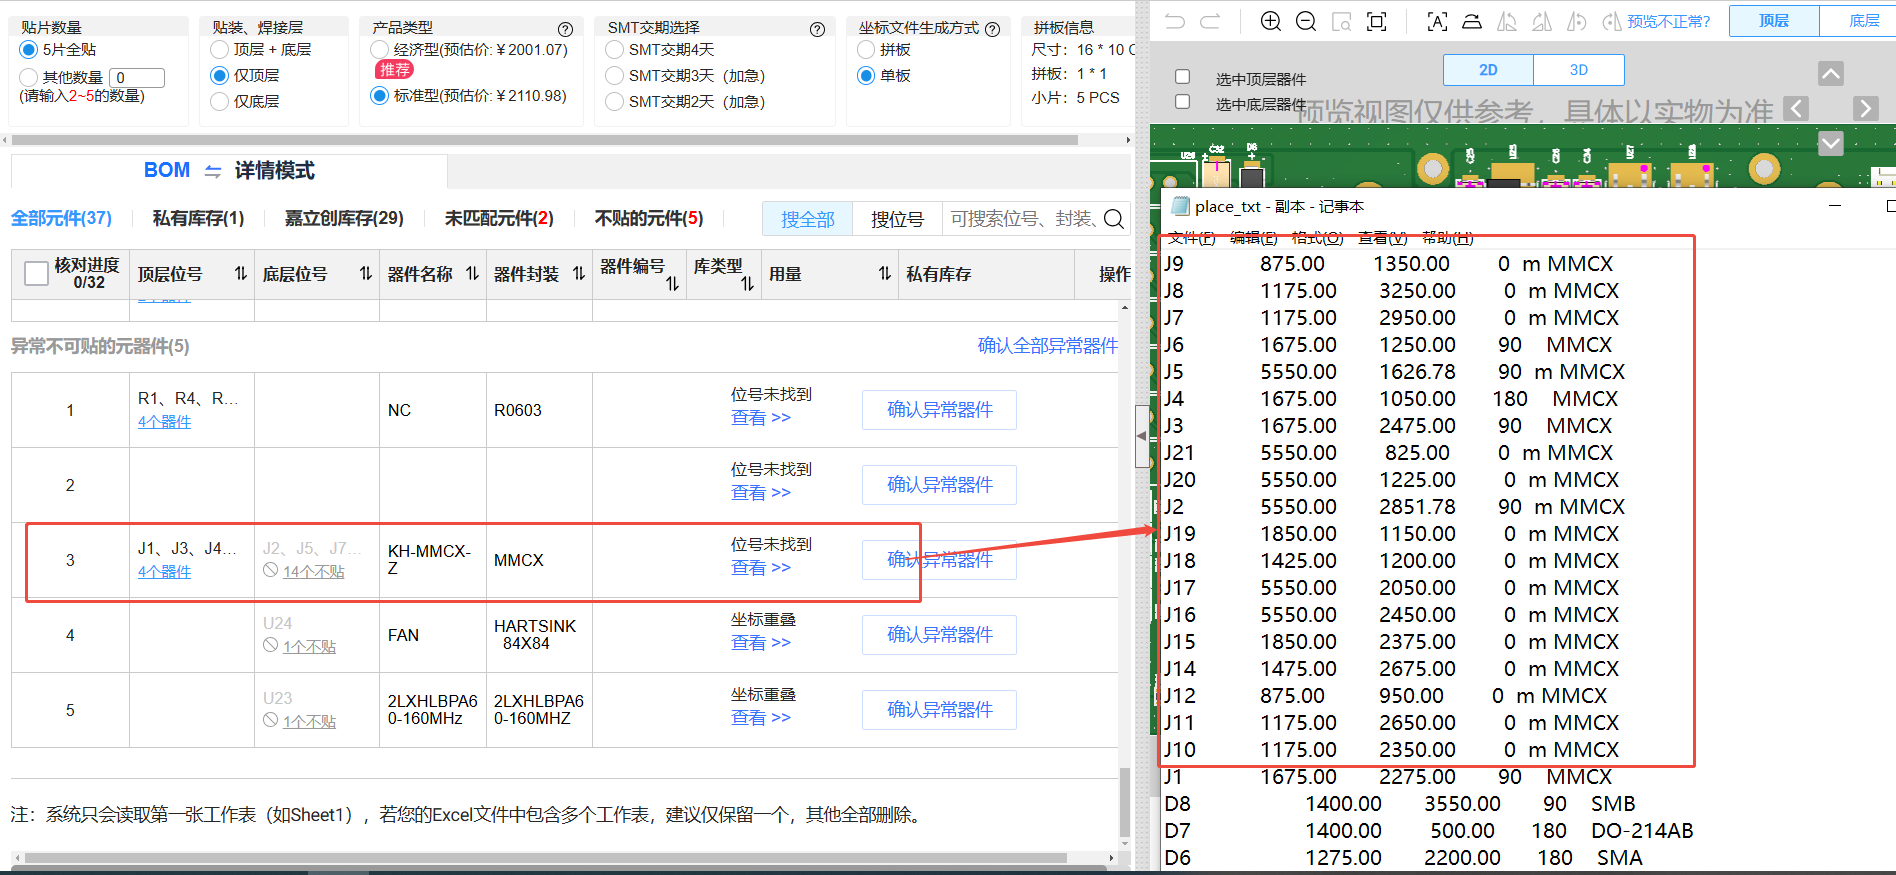Viewport: 1896px width, 875px height.
Task: Open Notepad 格式(O) menu
Action: tap(1317, 237)
